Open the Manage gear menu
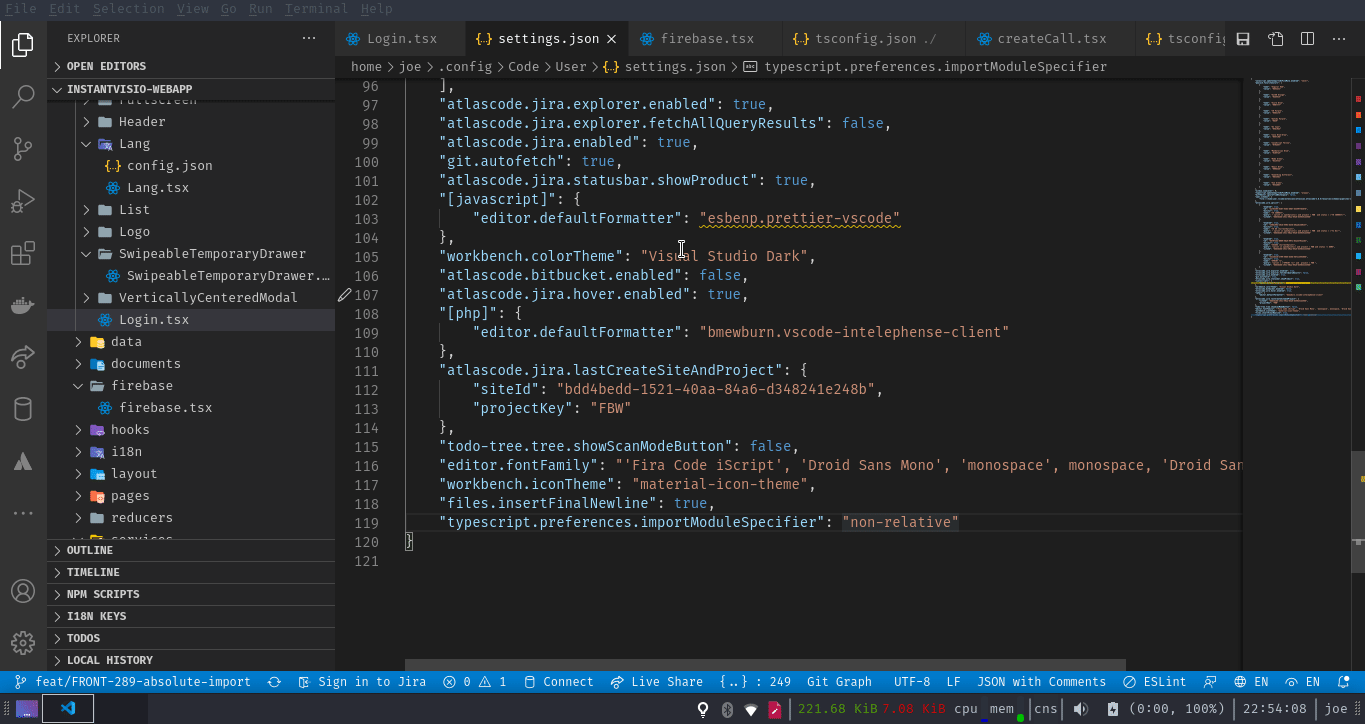Viewport: 1365px width, 724px height. point(22,642)
